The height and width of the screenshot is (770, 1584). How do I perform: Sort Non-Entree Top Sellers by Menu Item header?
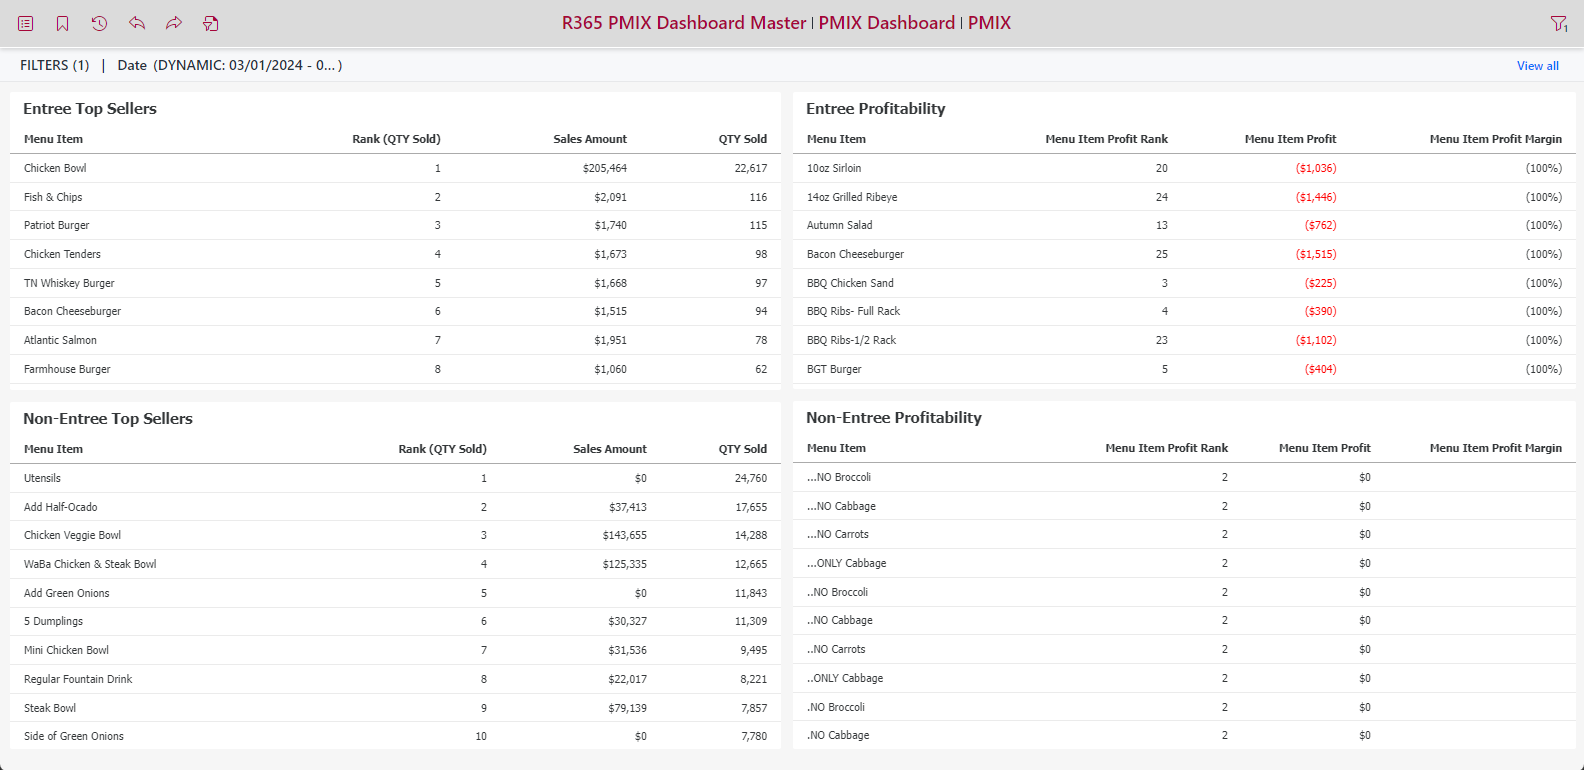pos(54,449)
